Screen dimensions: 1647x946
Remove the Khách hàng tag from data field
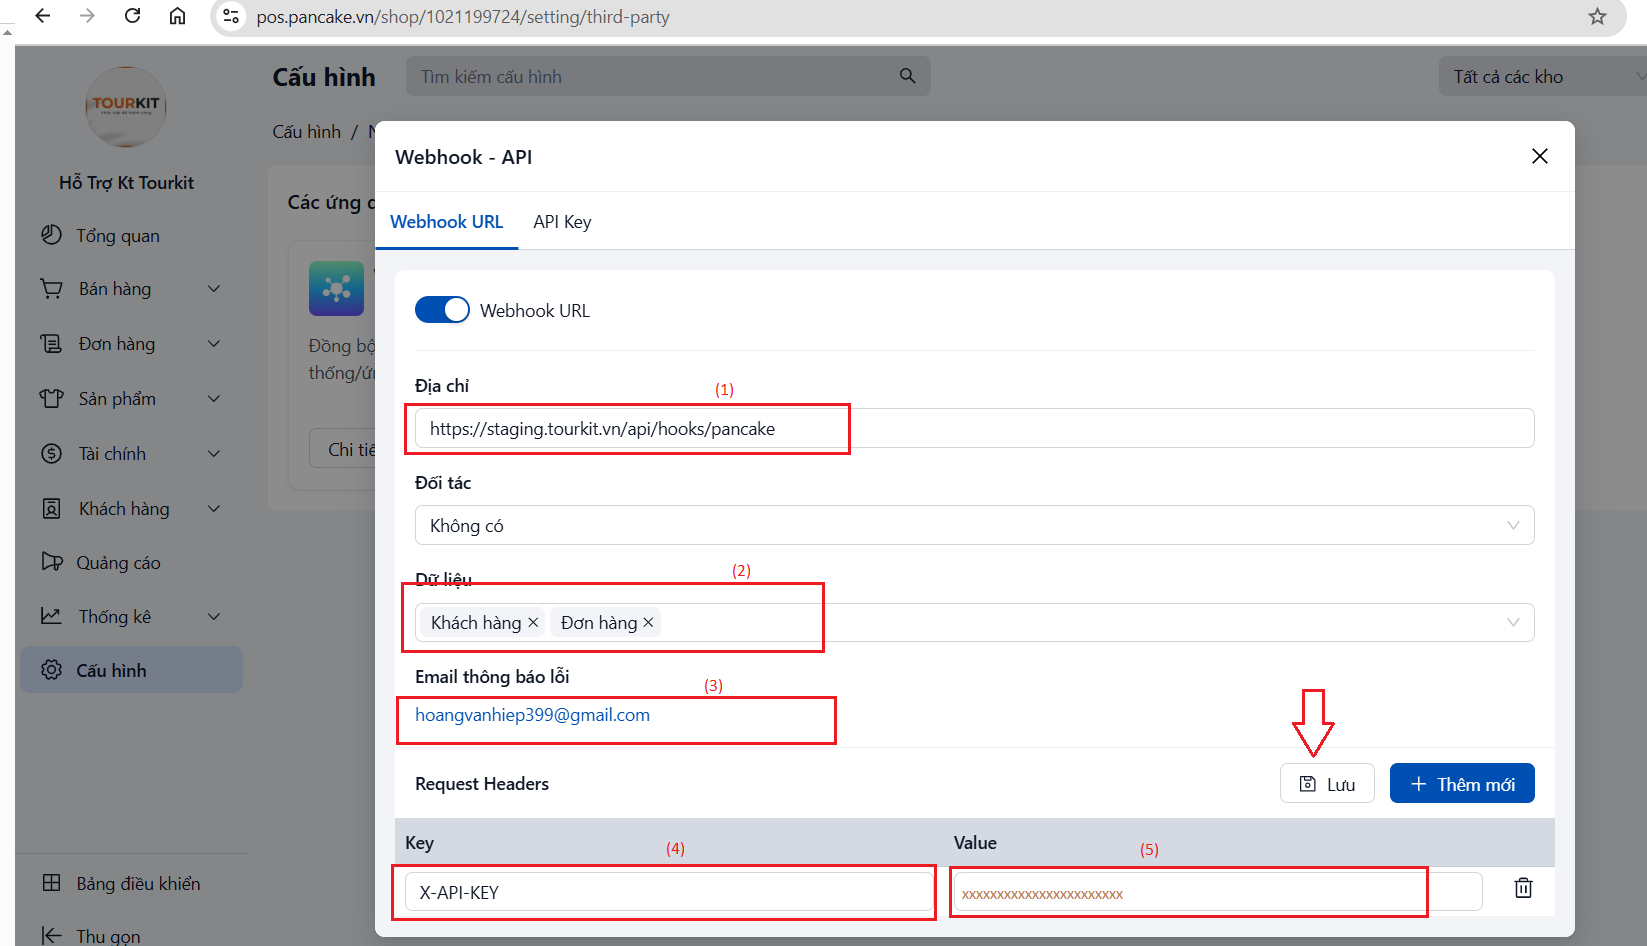(533, 623)
